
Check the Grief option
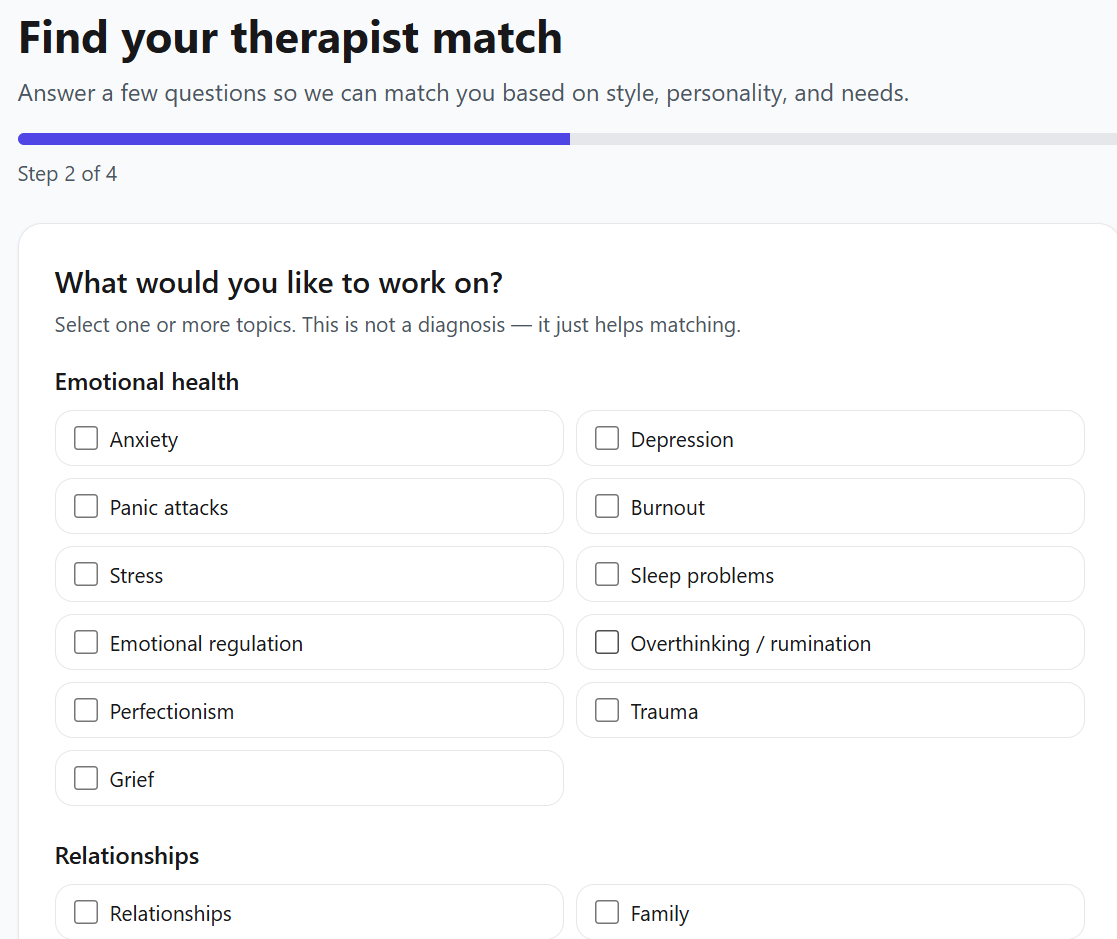pyautogui.click(x=86, y=779)
